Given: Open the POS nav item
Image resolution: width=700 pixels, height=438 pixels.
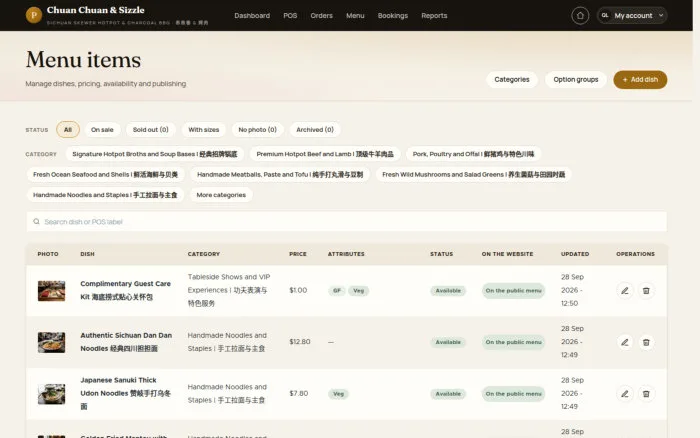Looking at the screenshot, I should pyautogui.click(x=290, y=16).
